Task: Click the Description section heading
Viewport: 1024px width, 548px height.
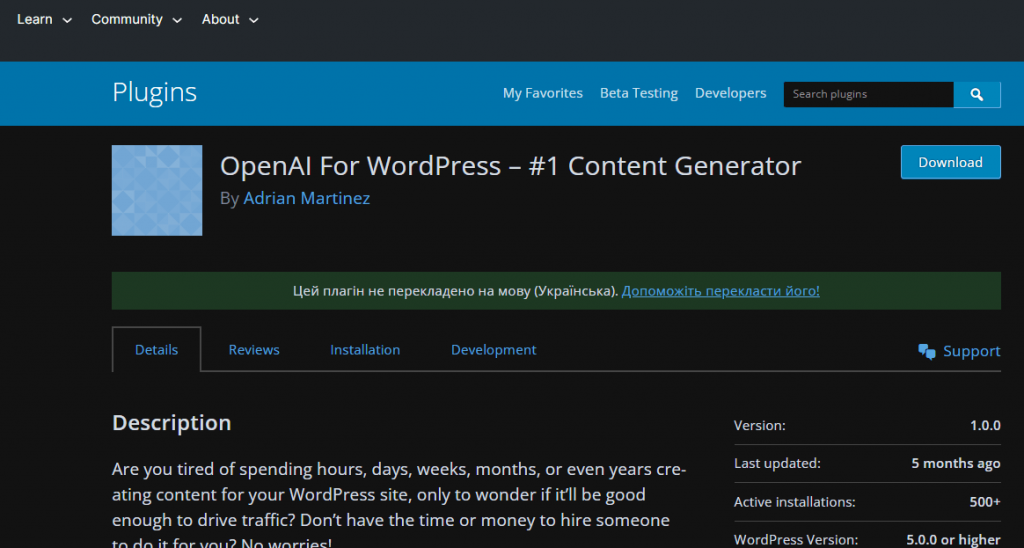Action: click(x=171, y=423)
